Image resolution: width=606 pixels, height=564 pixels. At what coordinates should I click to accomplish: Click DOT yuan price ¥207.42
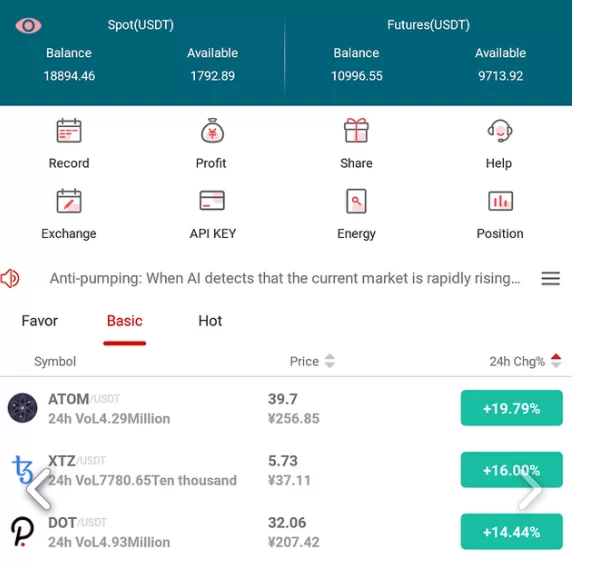tap(293, 542)
